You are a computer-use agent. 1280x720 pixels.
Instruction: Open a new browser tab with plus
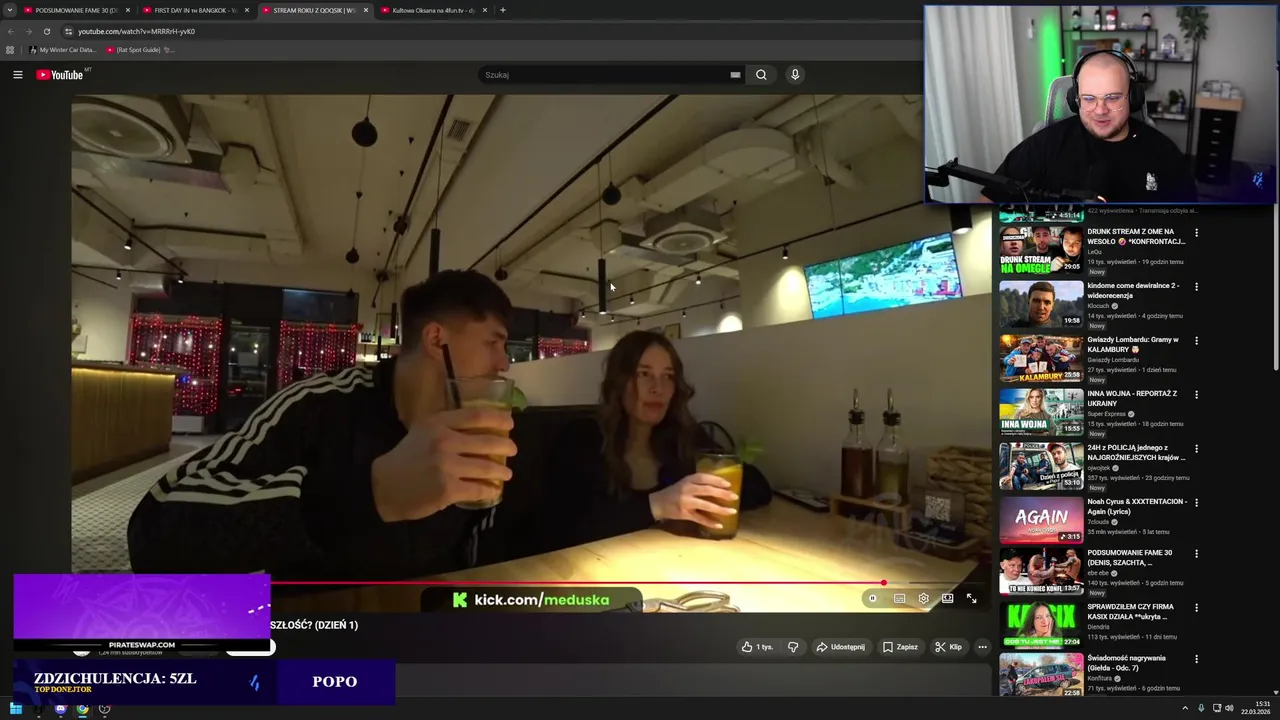coord(502,10)
